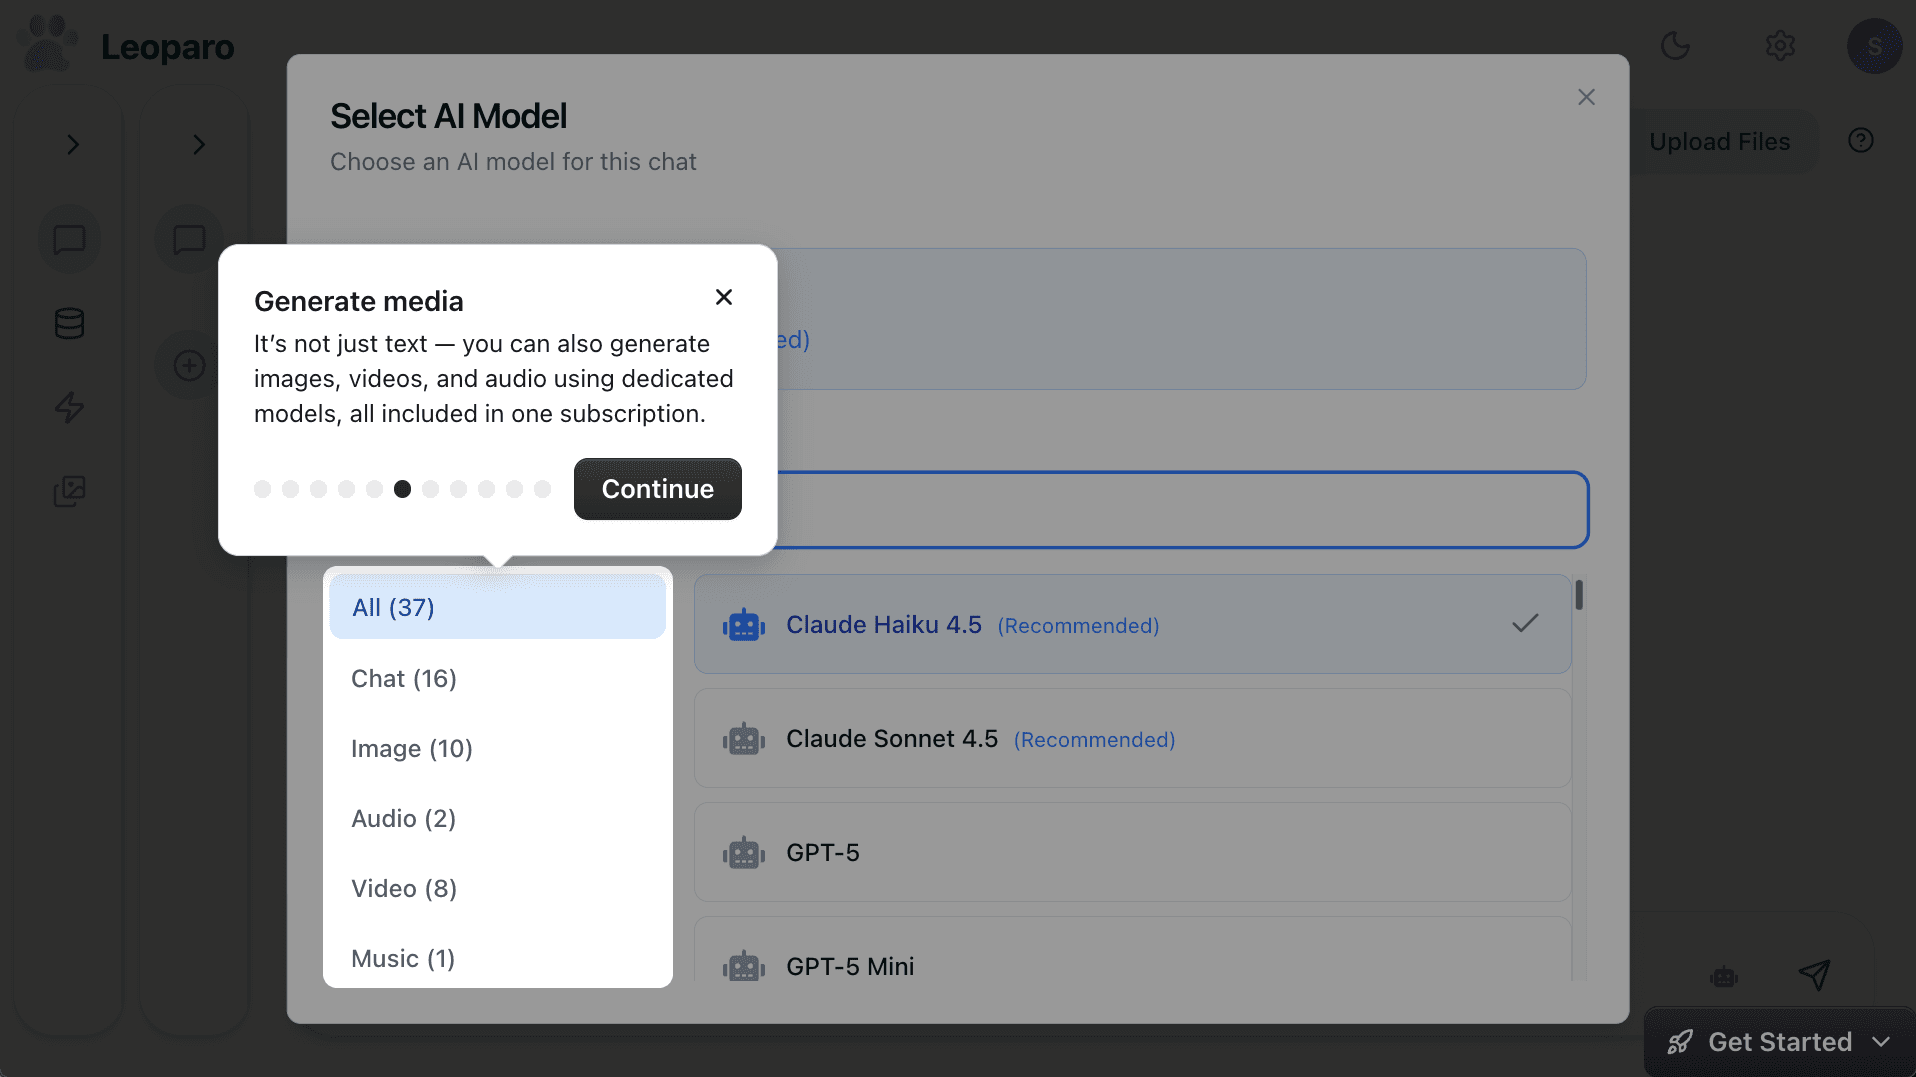The height and width of the screenshot is (1077, 1916).
Task: Open the image gallery sidebar icon
Action: tap(69, 491)
